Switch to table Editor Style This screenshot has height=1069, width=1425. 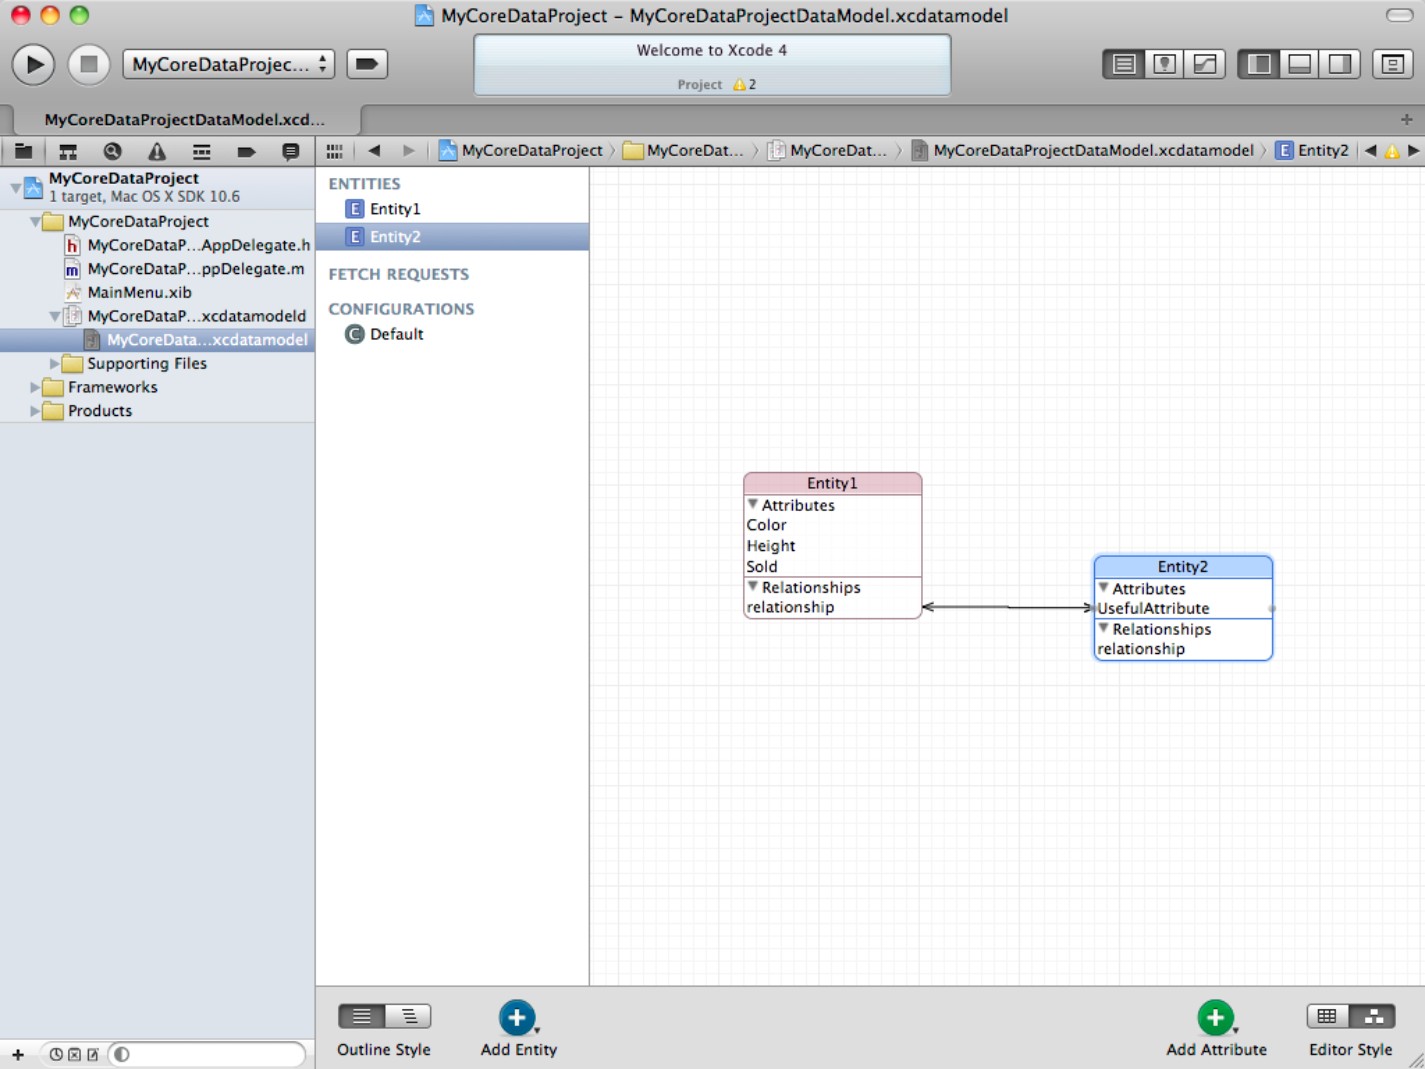coord(1327,1016)
